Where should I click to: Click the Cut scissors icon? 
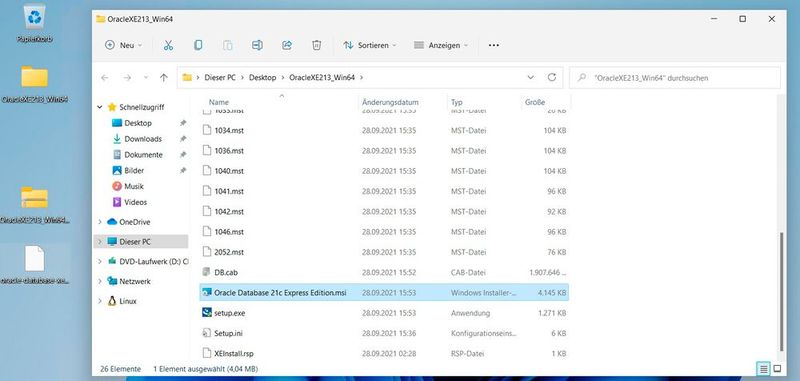[168, 45]
